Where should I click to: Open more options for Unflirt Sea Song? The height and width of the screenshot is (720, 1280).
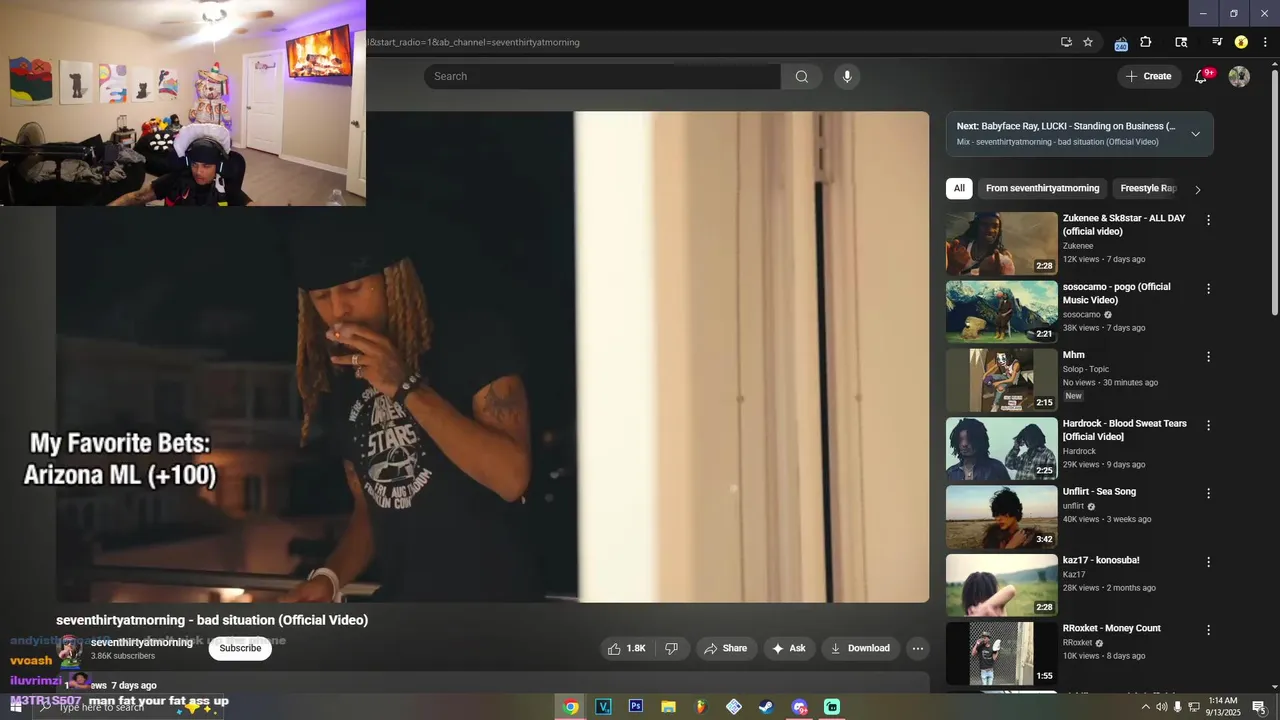pos(1208,494)
